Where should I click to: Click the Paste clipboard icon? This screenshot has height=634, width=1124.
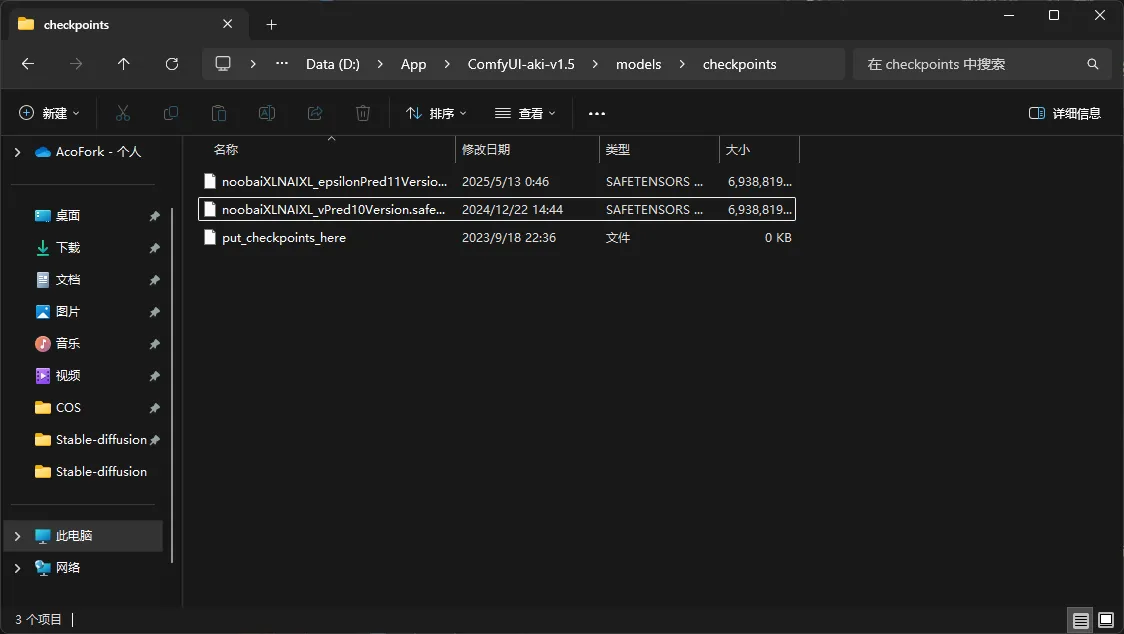pyautogui.click(x=219, y=113)
